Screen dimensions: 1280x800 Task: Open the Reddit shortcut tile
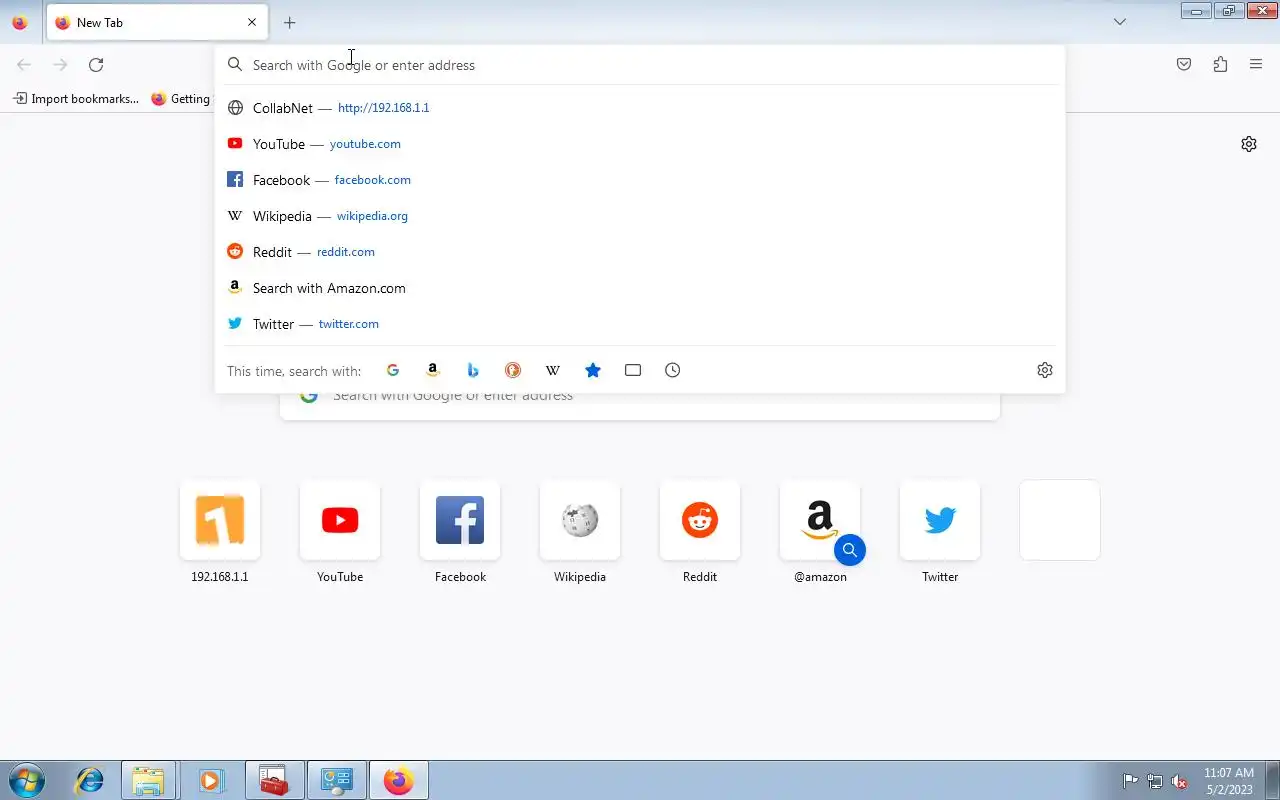click(x=700, y=520)
